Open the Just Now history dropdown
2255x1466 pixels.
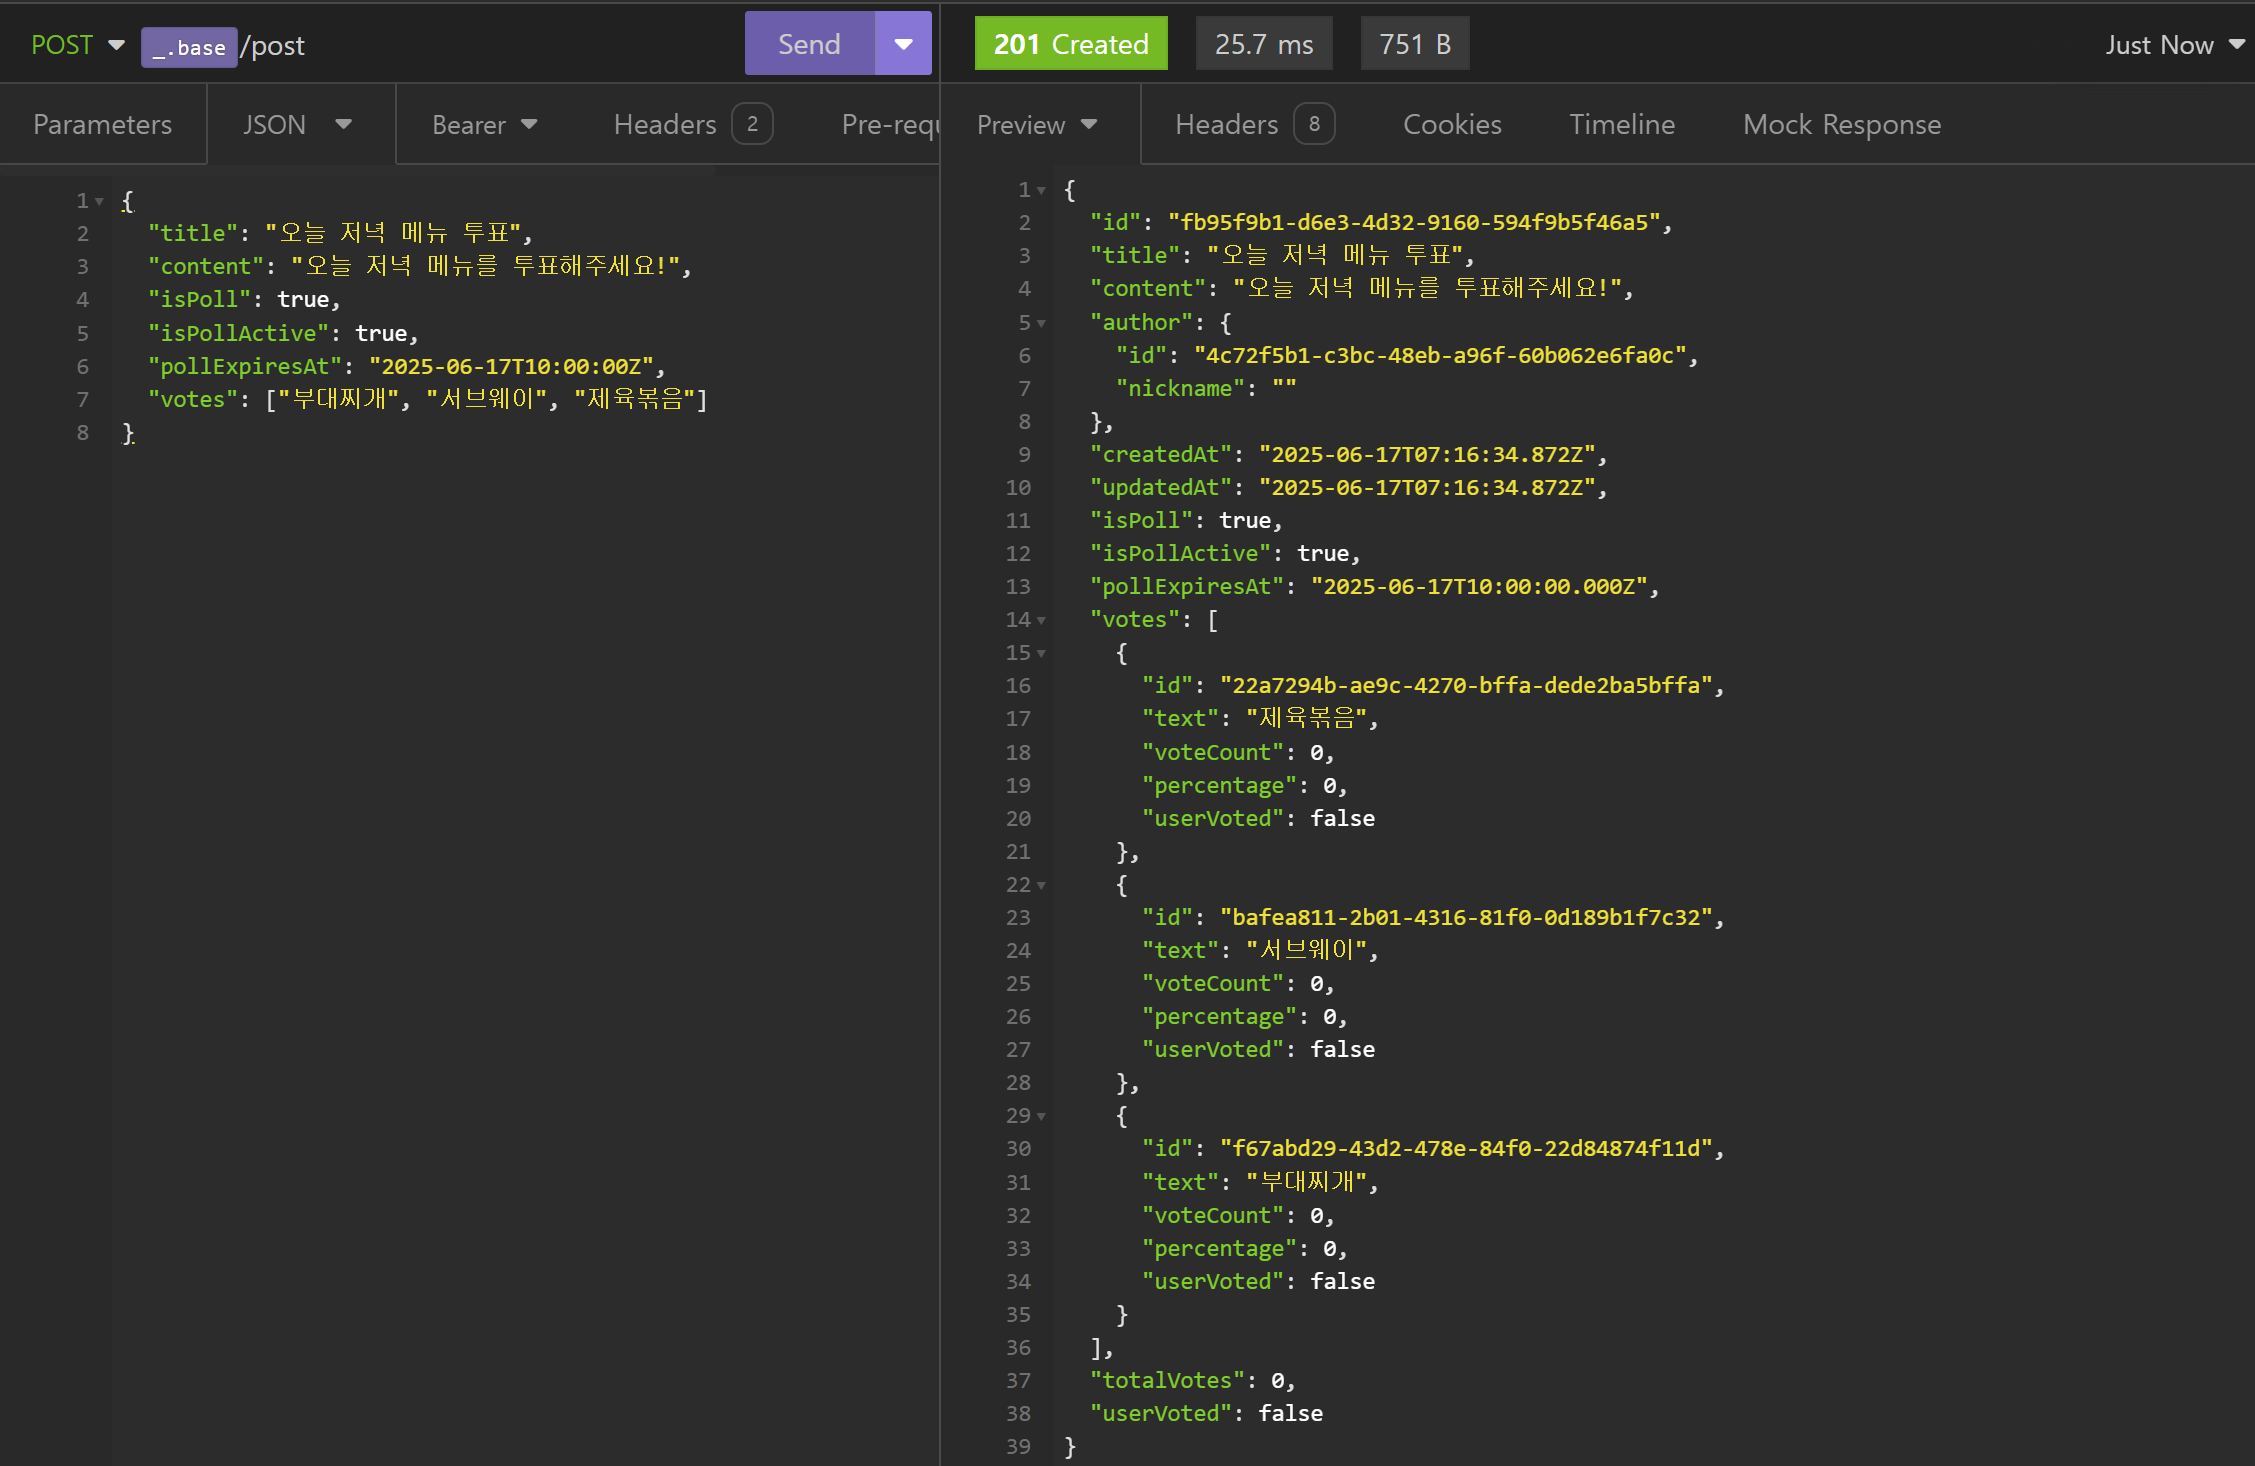point(2174,45)
